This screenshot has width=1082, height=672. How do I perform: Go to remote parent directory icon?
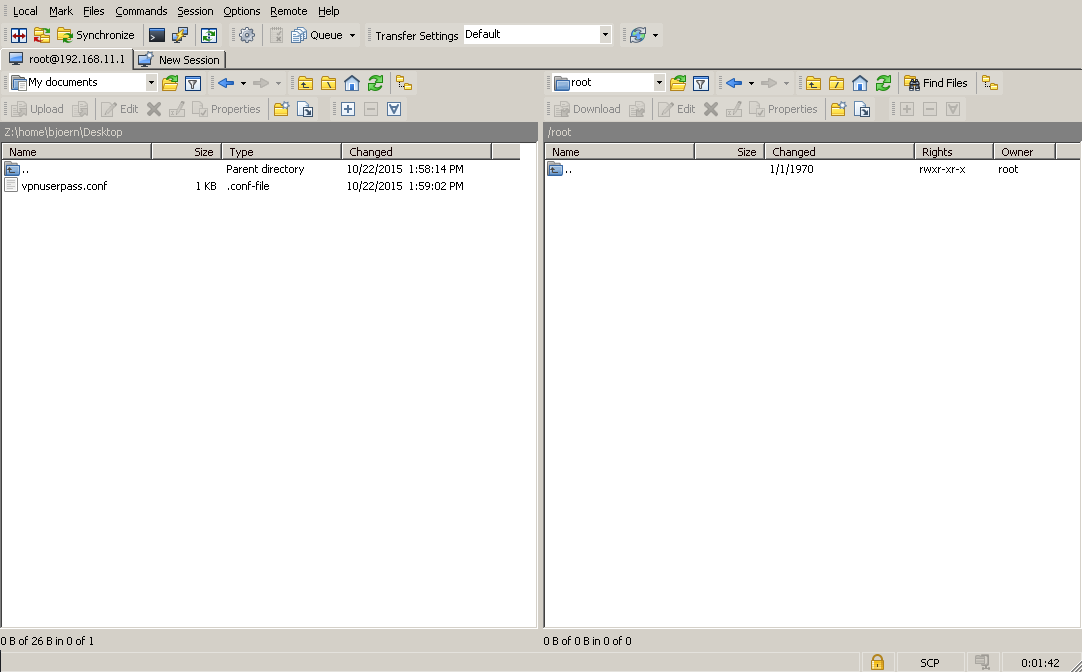click(x=813, y=83)
